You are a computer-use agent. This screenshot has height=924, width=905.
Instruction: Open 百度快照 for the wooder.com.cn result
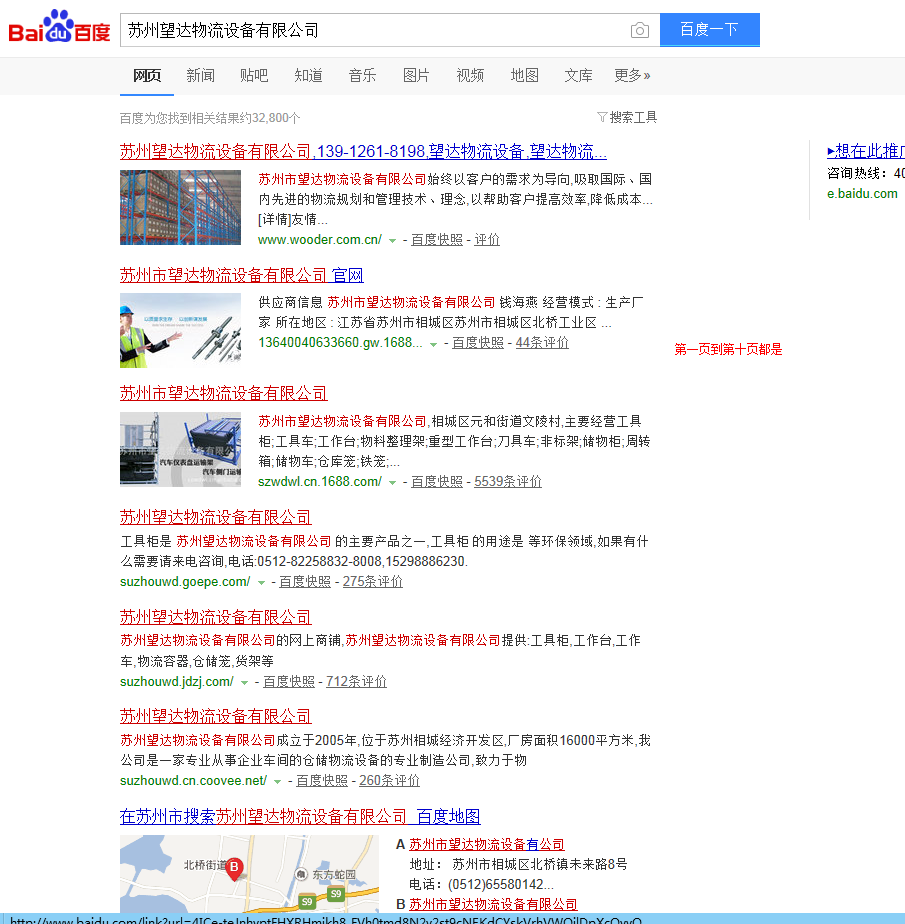tap(437, 240)
